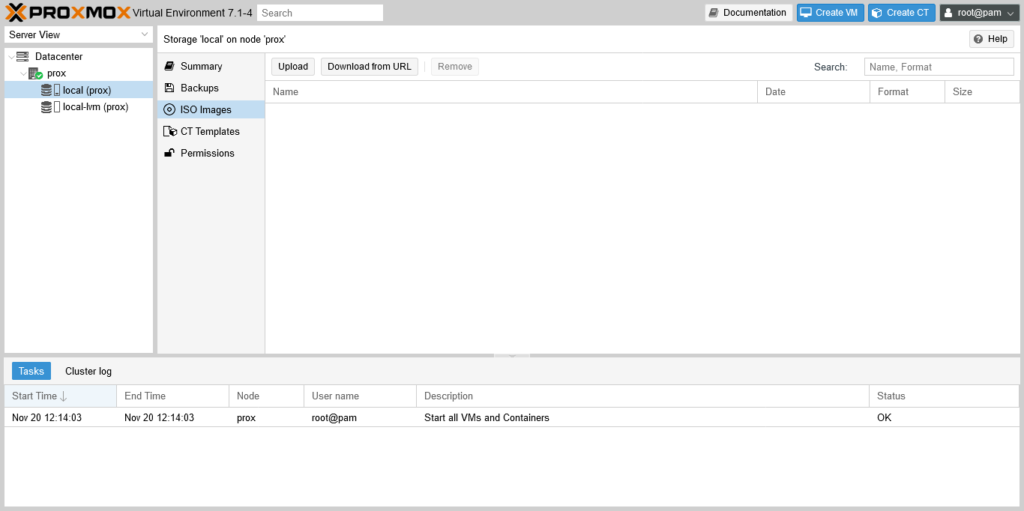The width and height of the screenshot is (1024, 511).
Task: Collapse the Datacenter tree node
Action: pos(10,57)
